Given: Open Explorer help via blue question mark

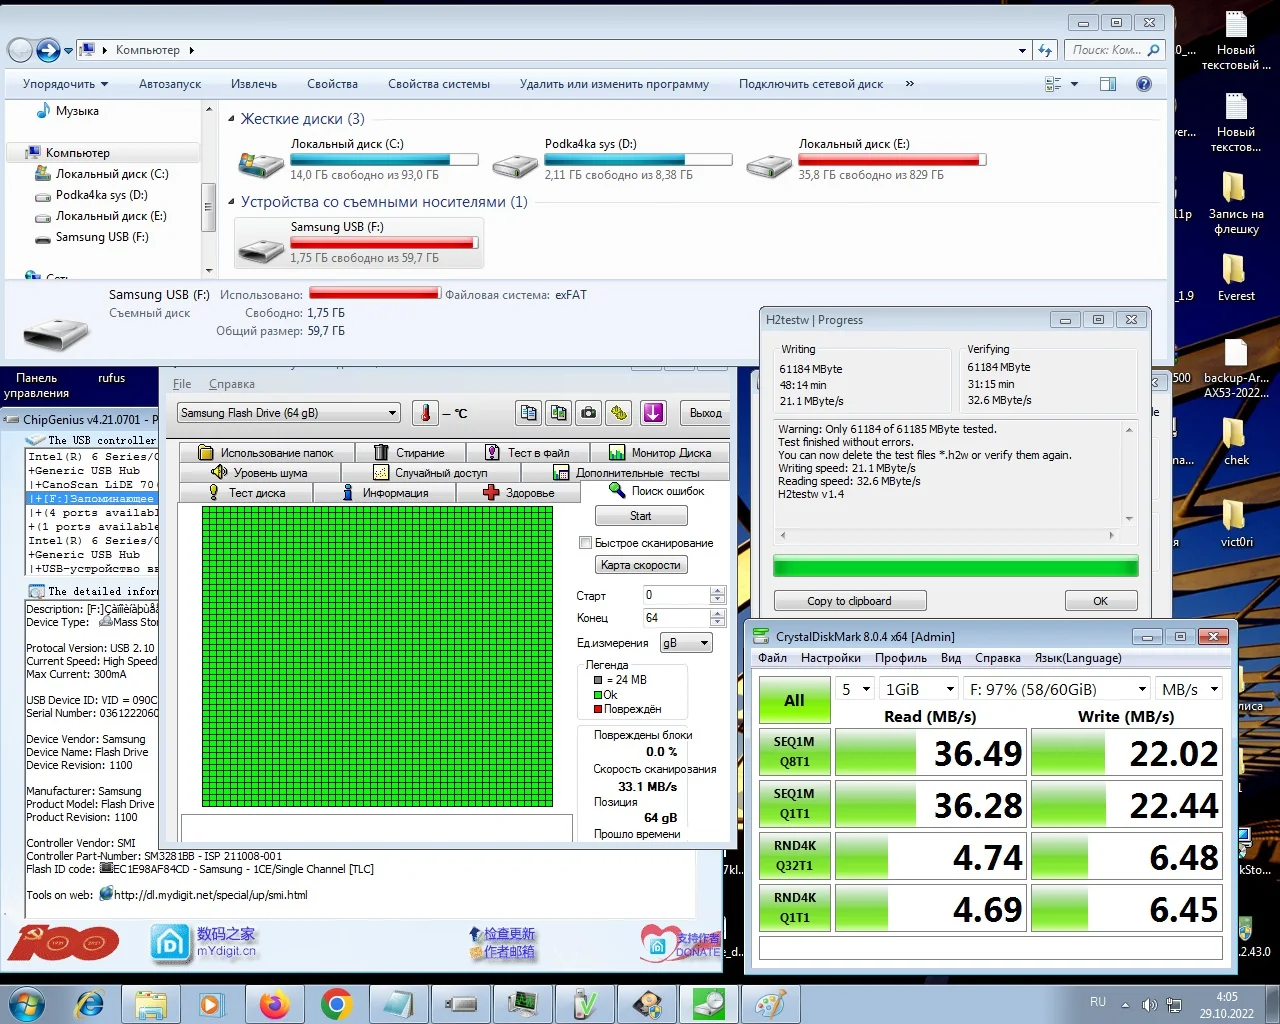Looking at the screenshot, I should point(1143,84).
